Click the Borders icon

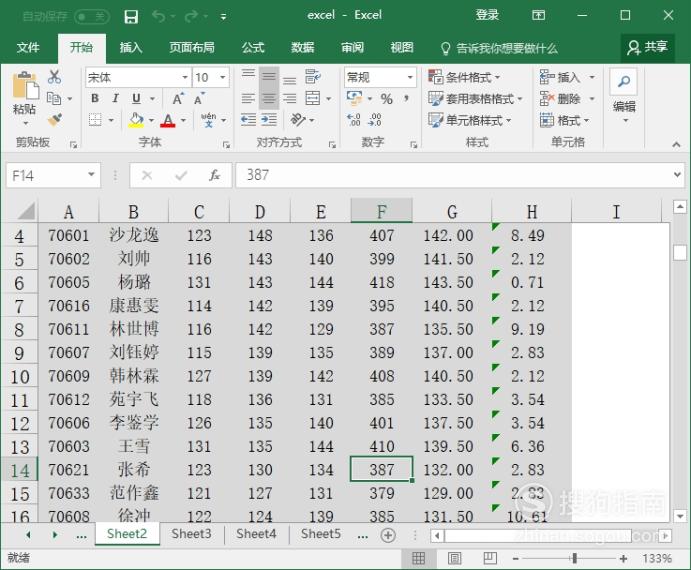[x=95, y=120]
